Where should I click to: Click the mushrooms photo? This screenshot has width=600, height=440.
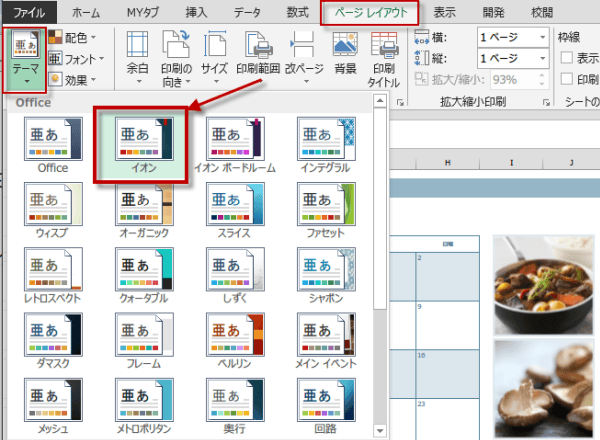pos(544,389)
